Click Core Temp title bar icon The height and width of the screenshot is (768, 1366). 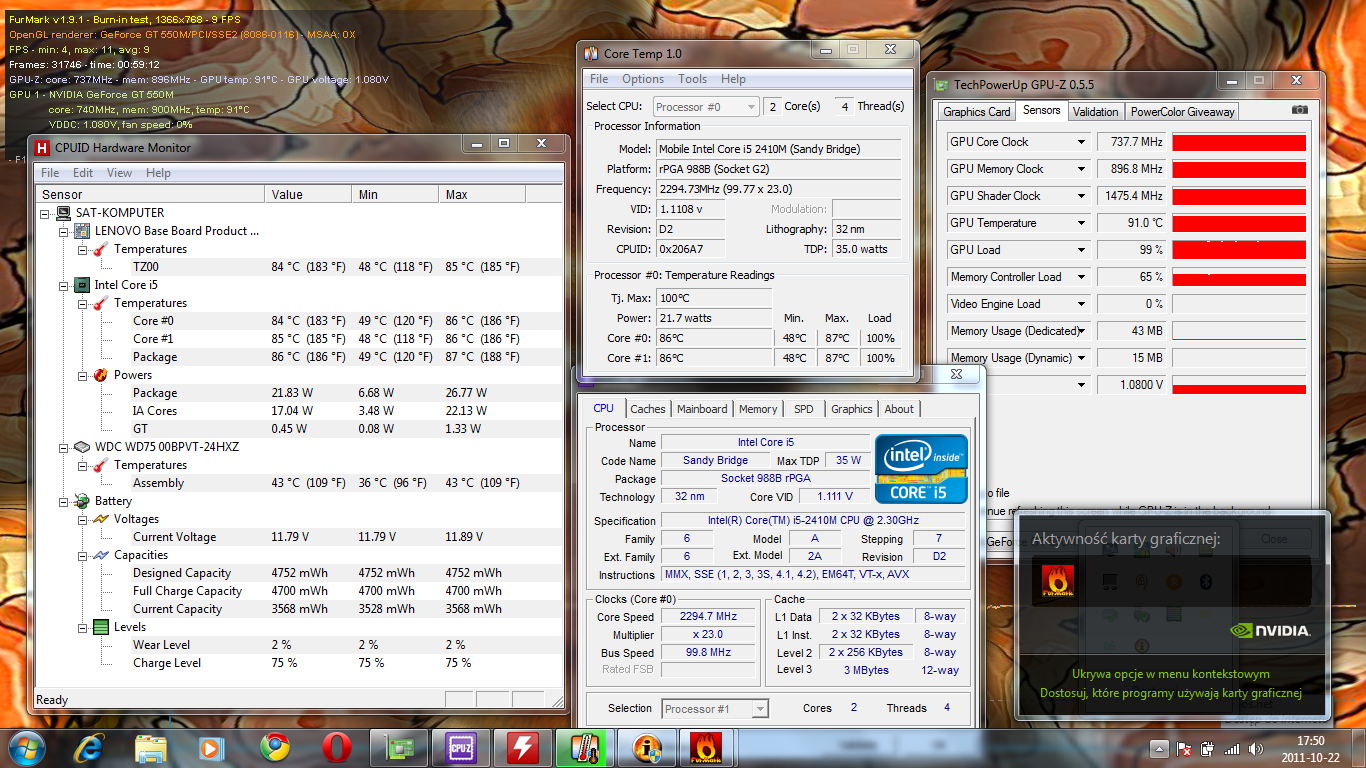(x=590, y=54)
